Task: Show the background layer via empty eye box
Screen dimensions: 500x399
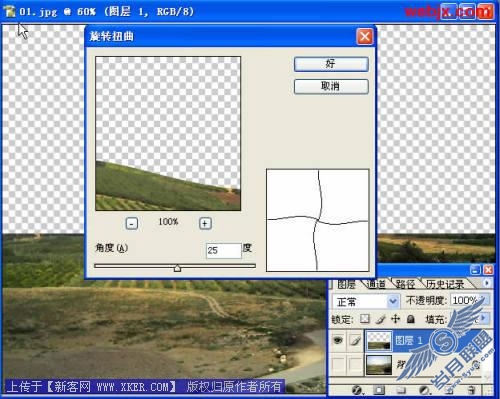Action: pyautogui.click(x=338, y=365)
